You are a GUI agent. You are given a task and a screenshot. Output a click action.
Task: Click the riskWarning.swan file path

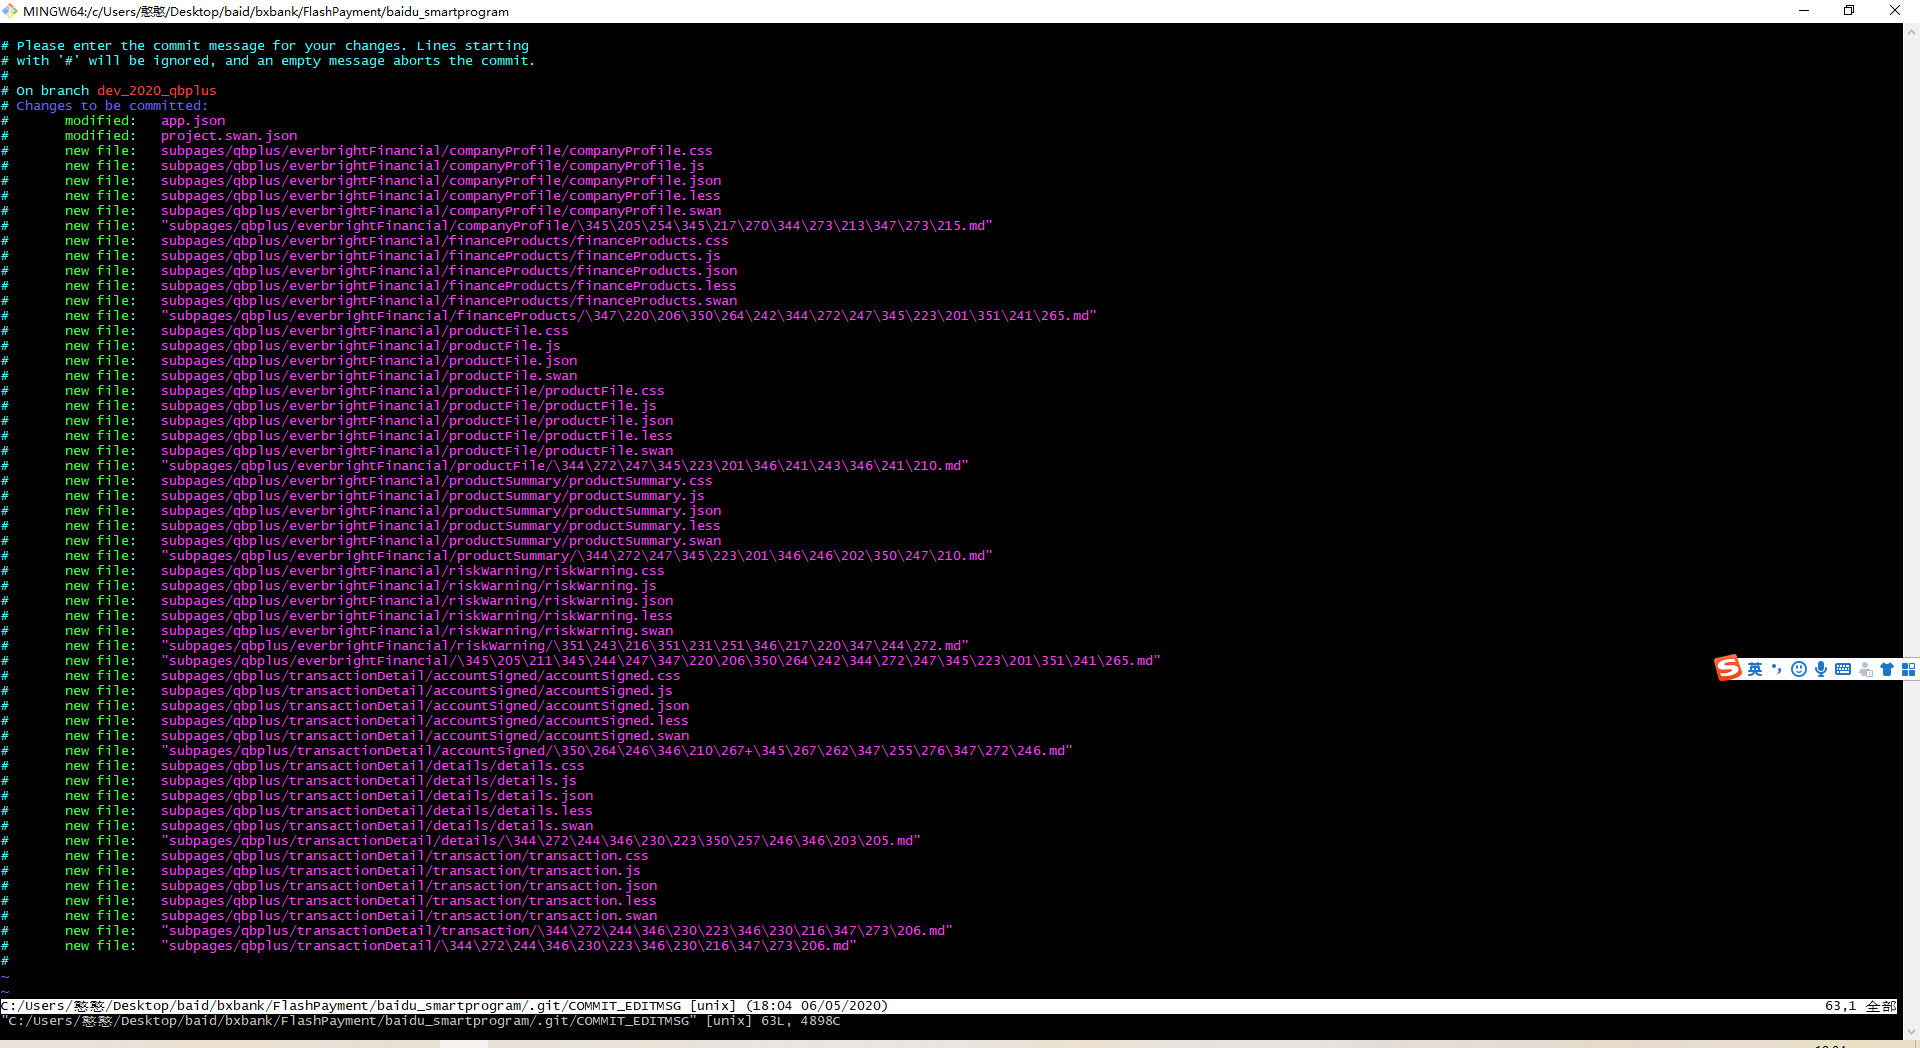[417, 631]
